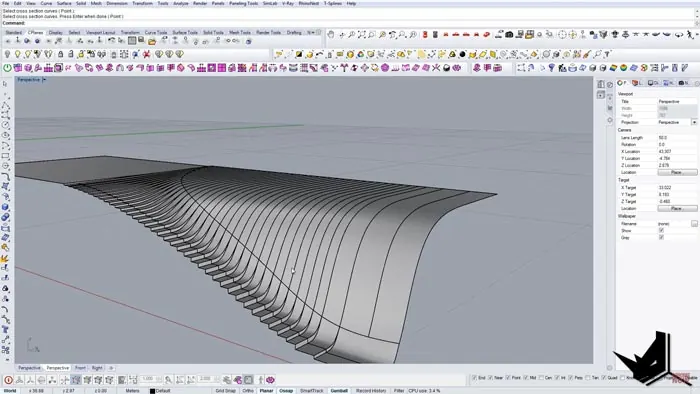Open the Perspective viewport title menu arrow
The image size is (700, 394).
coord(44,79)
